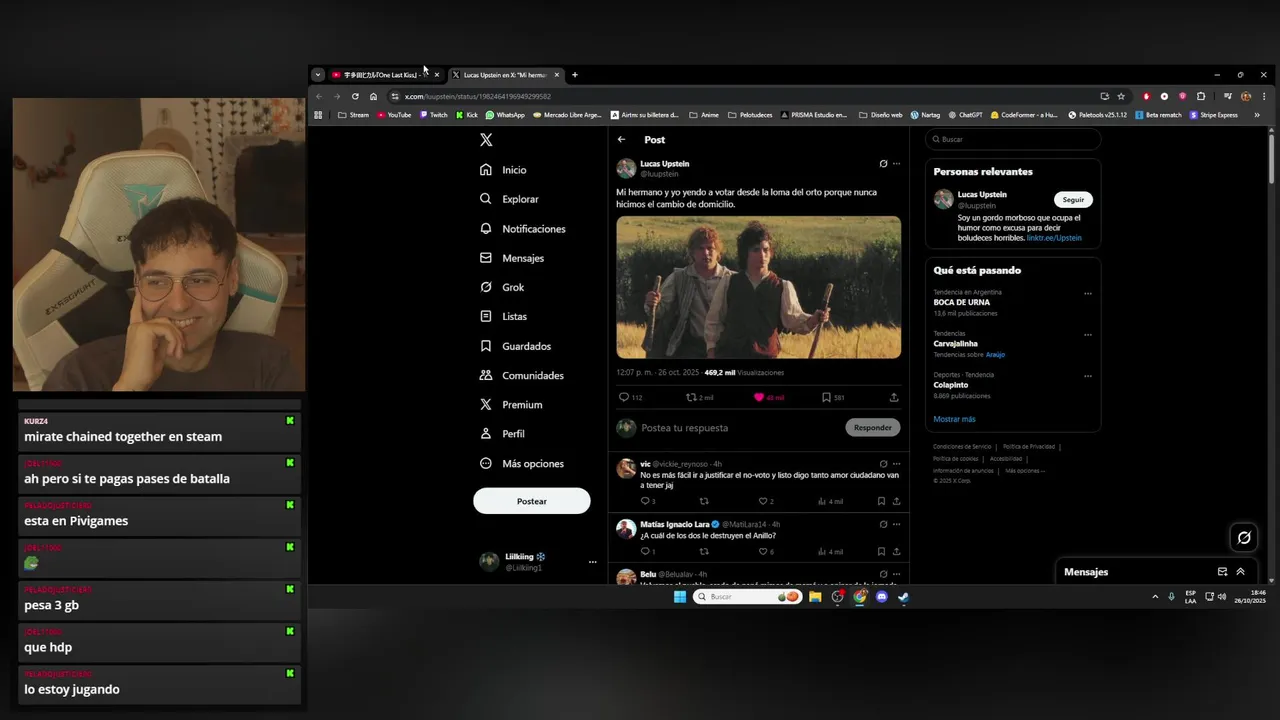Expand the Mensajes drawer

pyautogui.click(x=1241, y=572)
